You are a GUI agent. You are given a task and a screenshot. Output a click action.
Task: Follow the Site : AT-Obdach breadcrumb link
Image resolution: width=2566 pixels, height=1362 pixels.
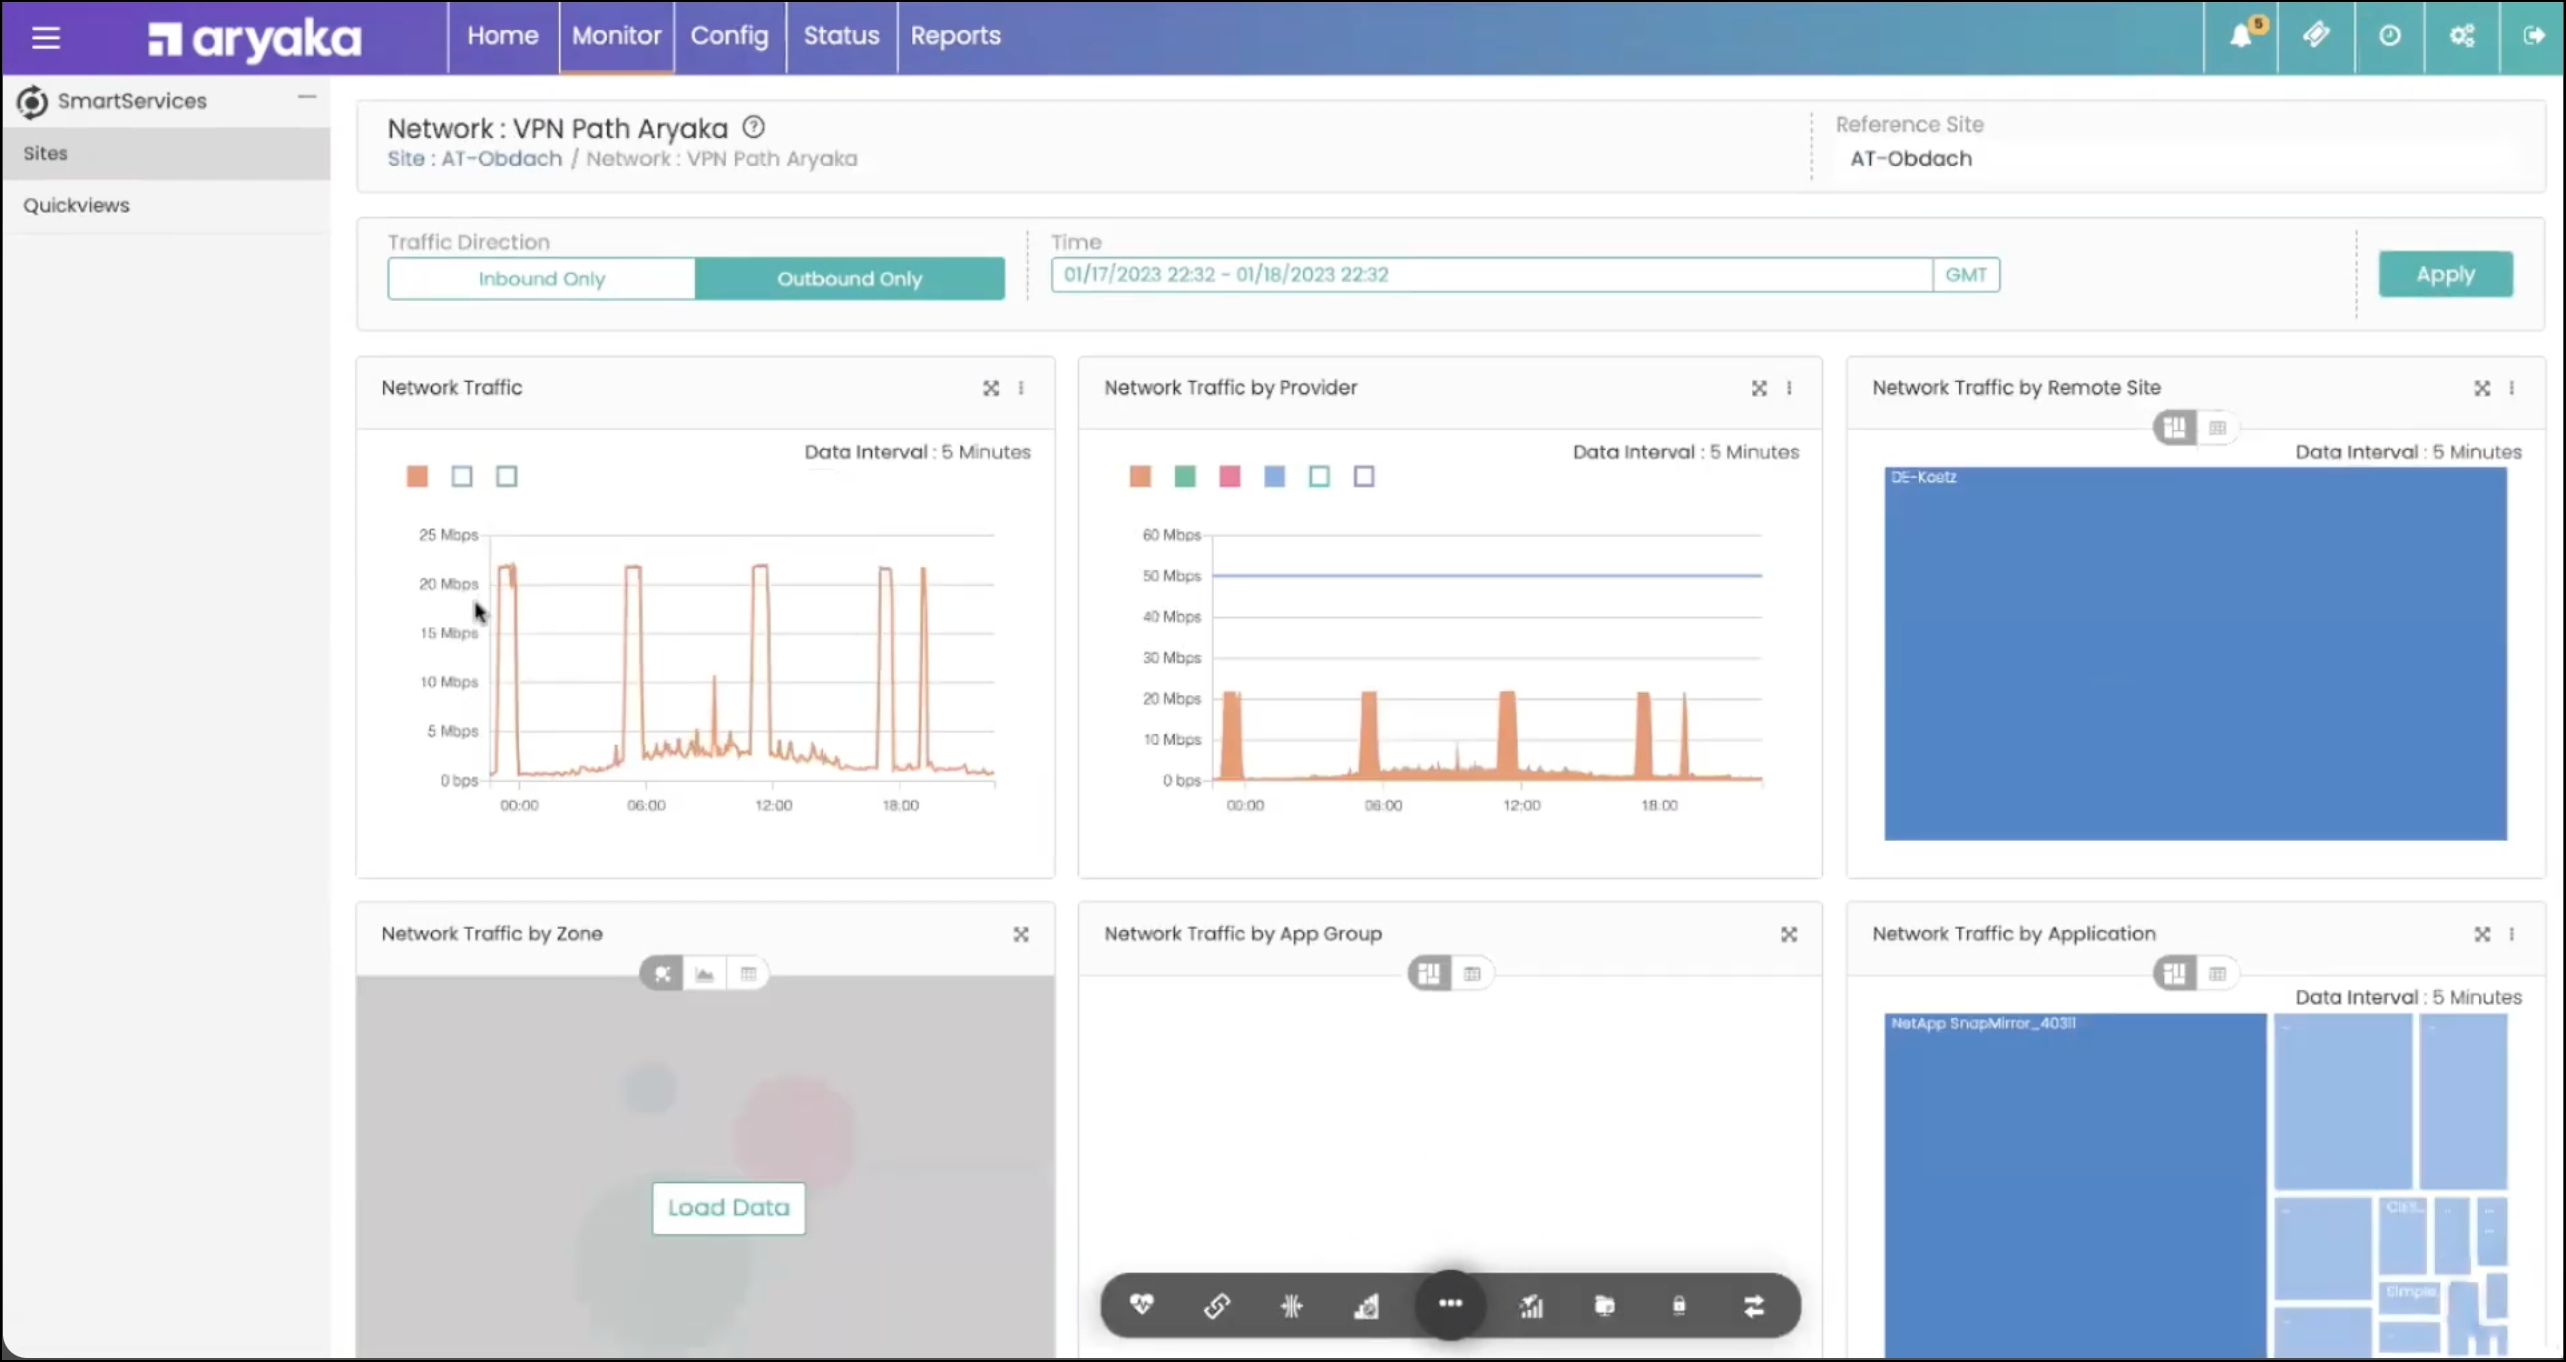[475, 159]
